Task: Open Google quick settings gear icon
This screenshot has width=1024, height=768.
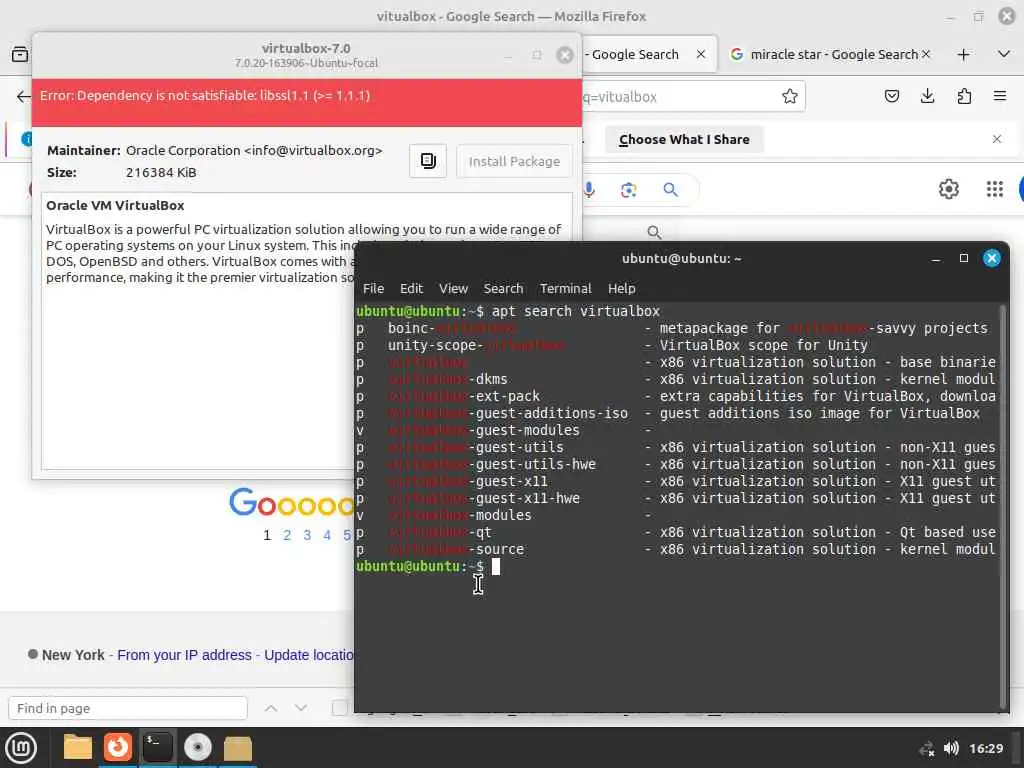Action: 948,189
